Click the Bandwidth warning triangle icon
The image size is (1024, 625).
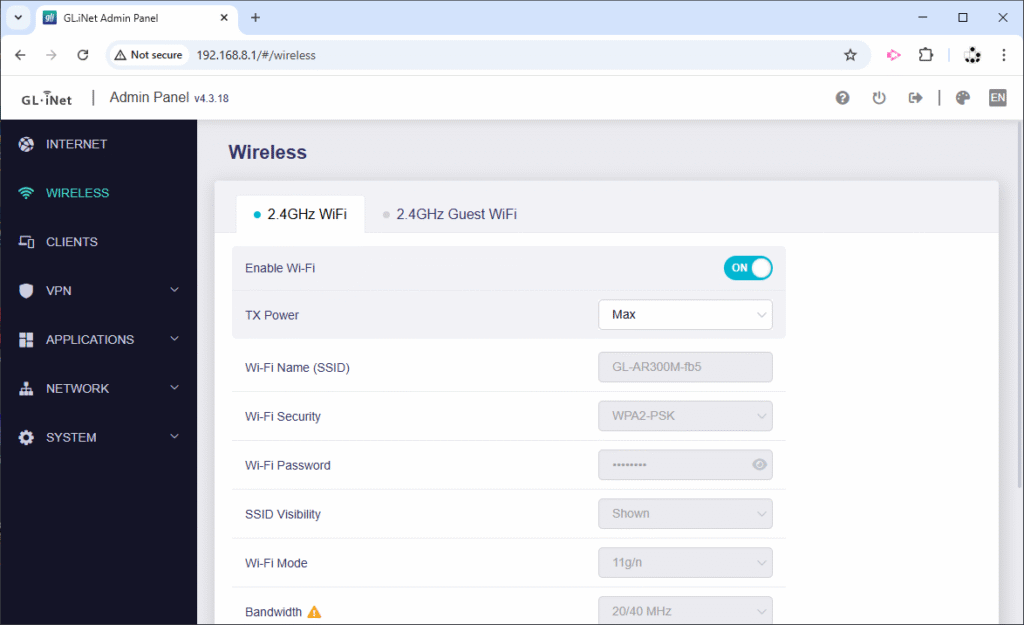coord(314,612)
